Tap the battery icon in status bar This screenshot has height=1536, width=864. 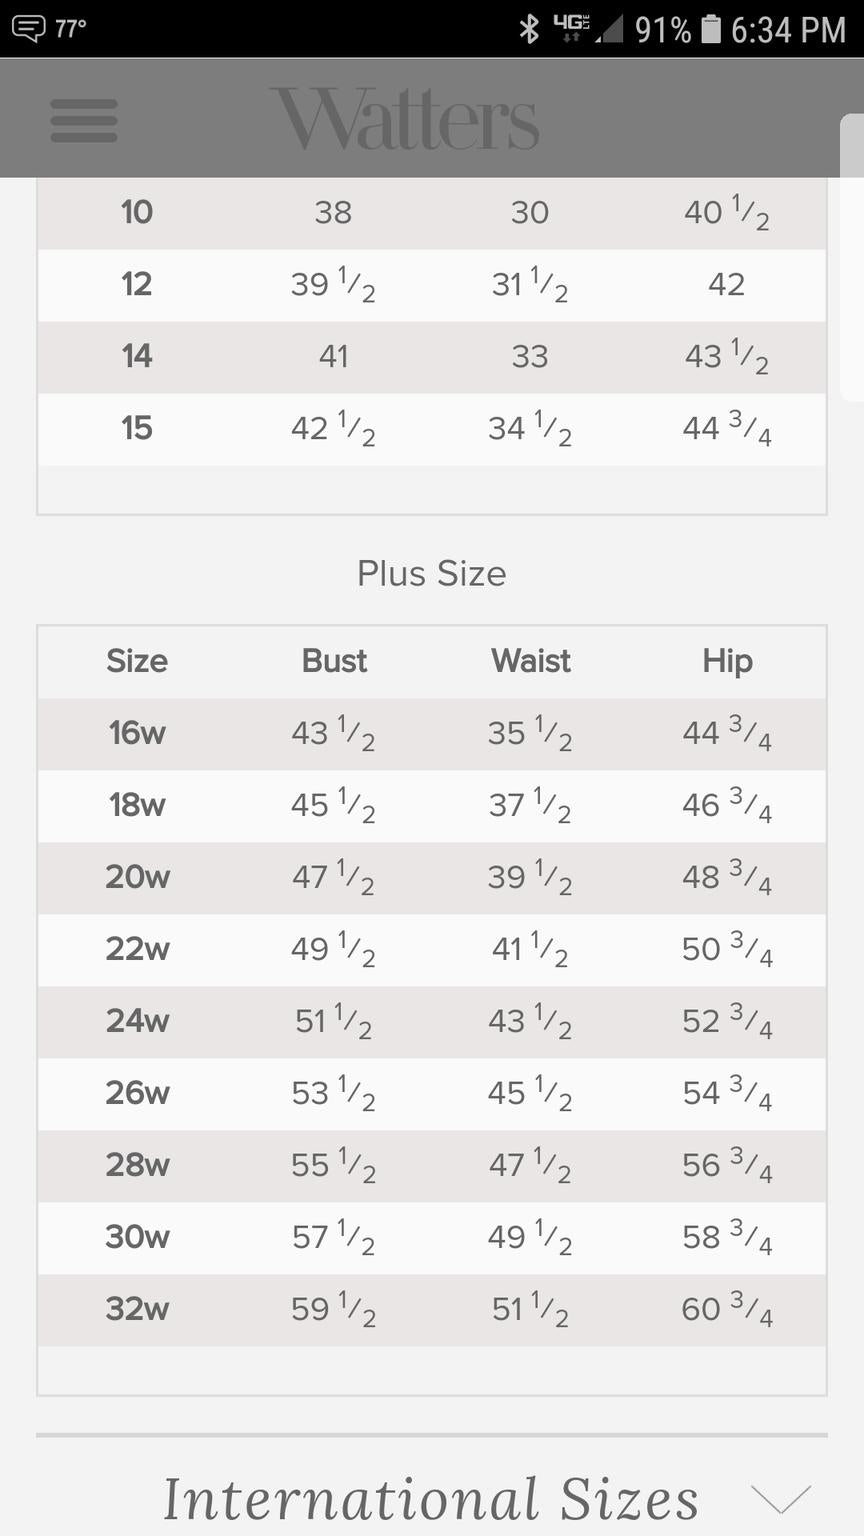(x=711, y=29)
